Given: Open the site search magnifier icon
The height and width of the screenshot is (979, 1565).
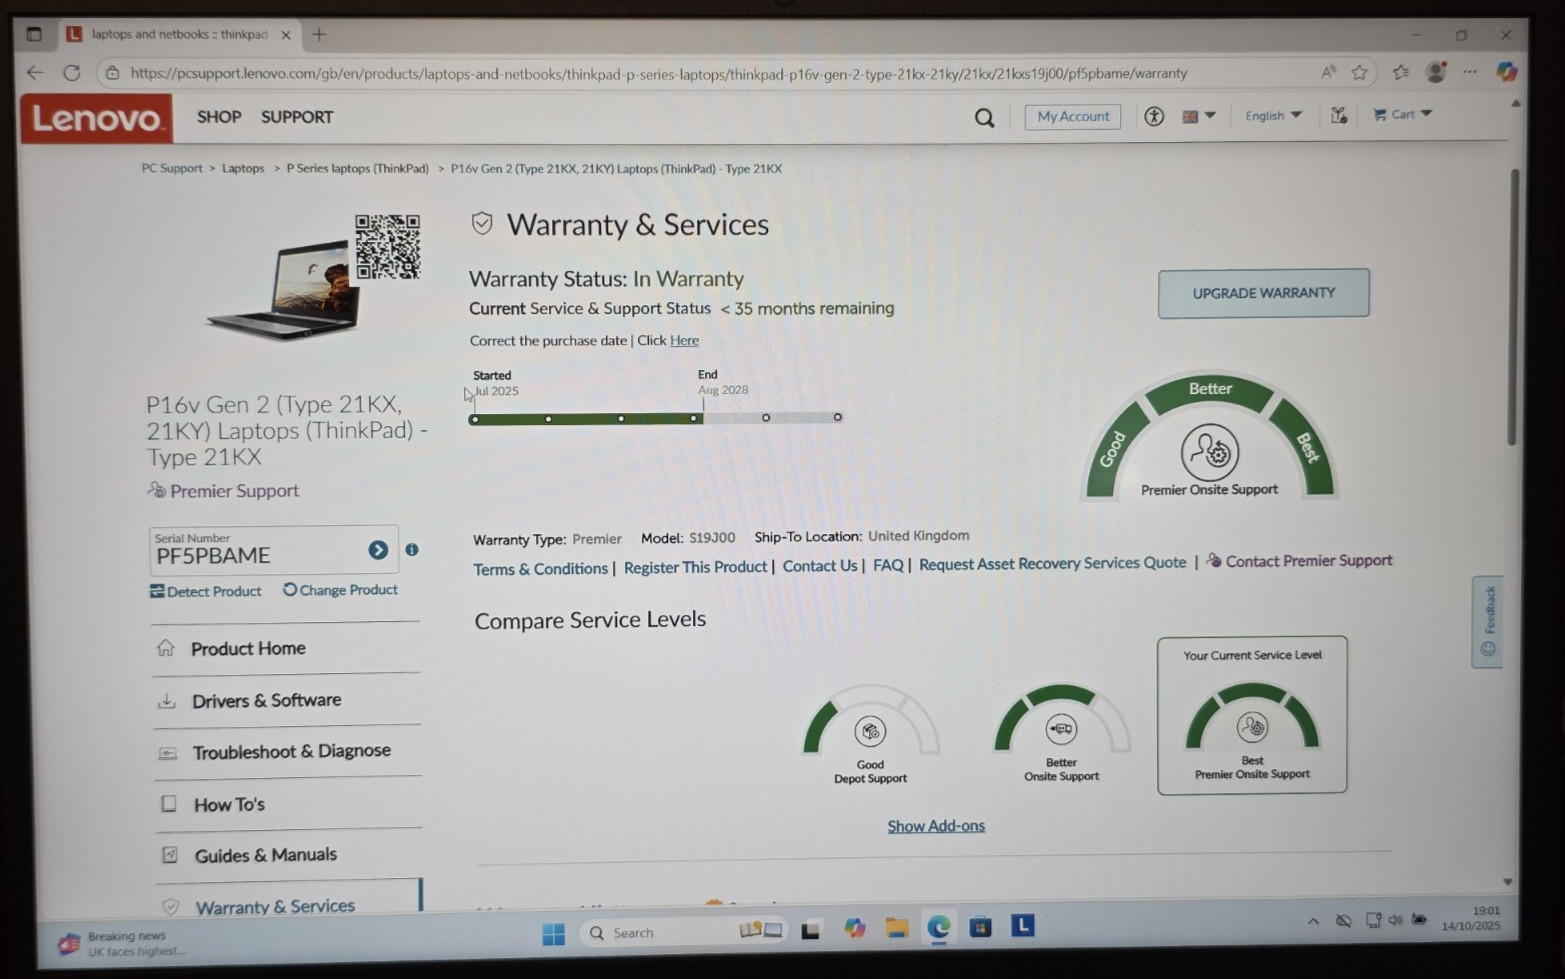Looking at the screenshot, I should [x=984, y=118].
